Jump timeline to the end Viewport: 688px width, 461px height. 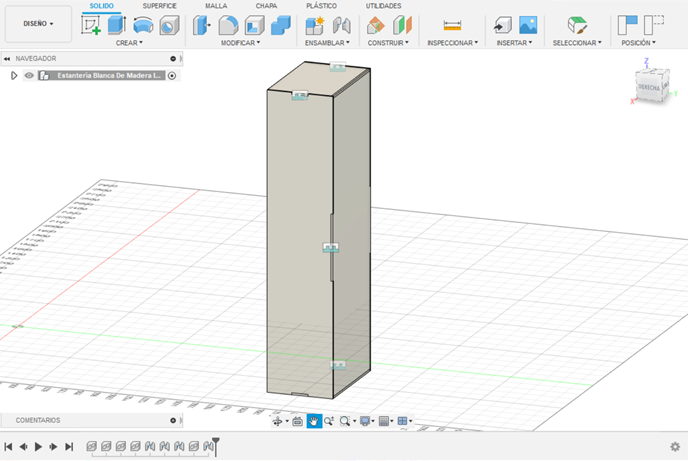click(x=69, y=447)
